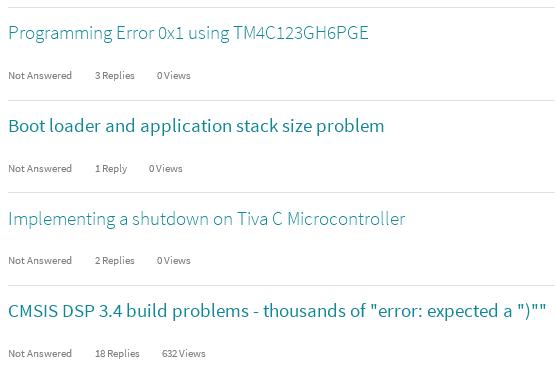Click Not Answered status under CMSIS DSP thread
The width and height of the screenshot is (555, 372).
tap(40, 353)
